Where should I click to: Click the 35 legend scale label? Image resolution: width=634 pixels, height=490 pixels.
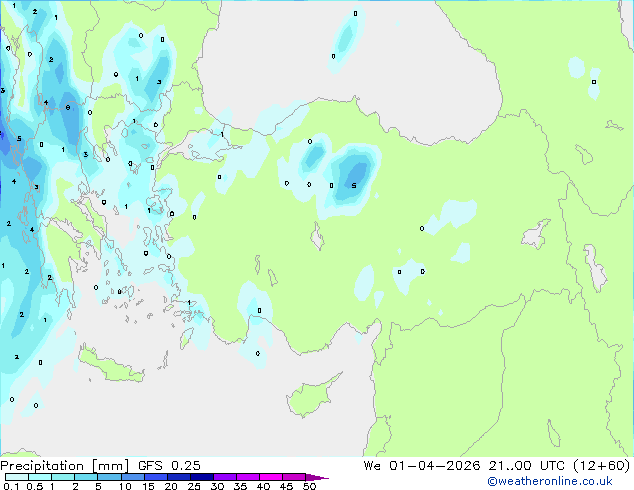240,486
